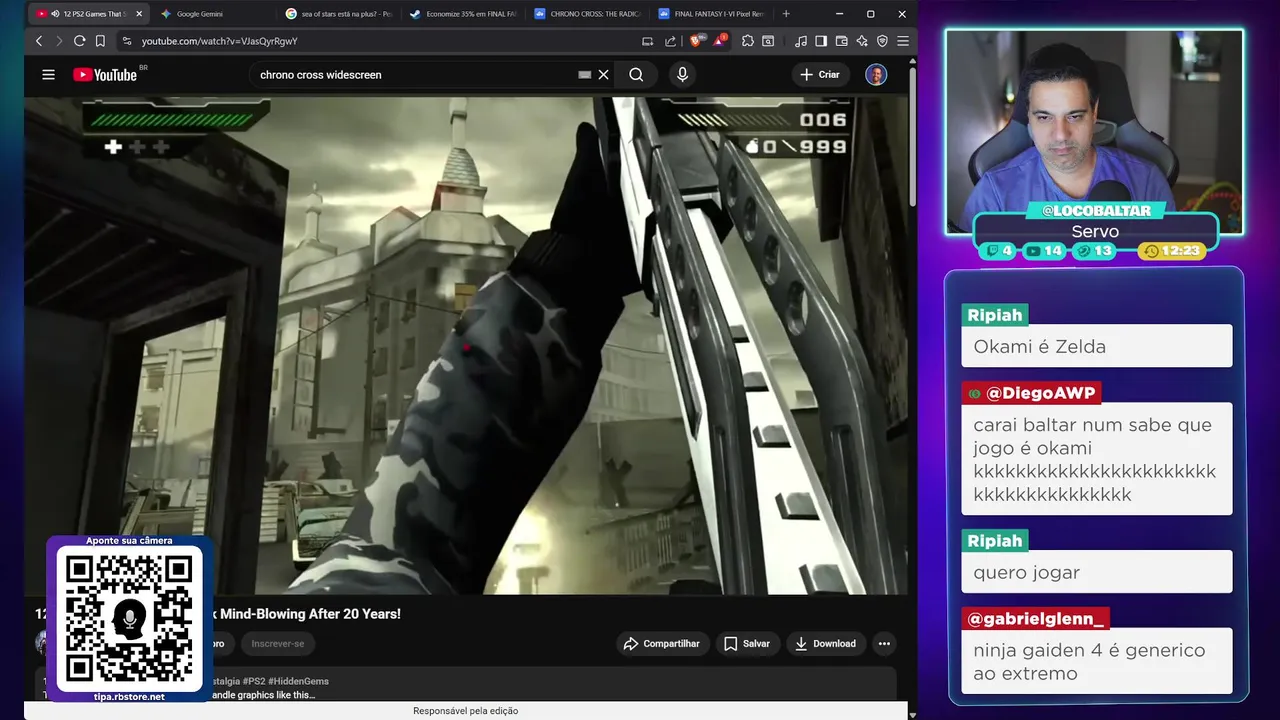Click the @gabrielglenn_ username in chat

(x=1035, y=619)
